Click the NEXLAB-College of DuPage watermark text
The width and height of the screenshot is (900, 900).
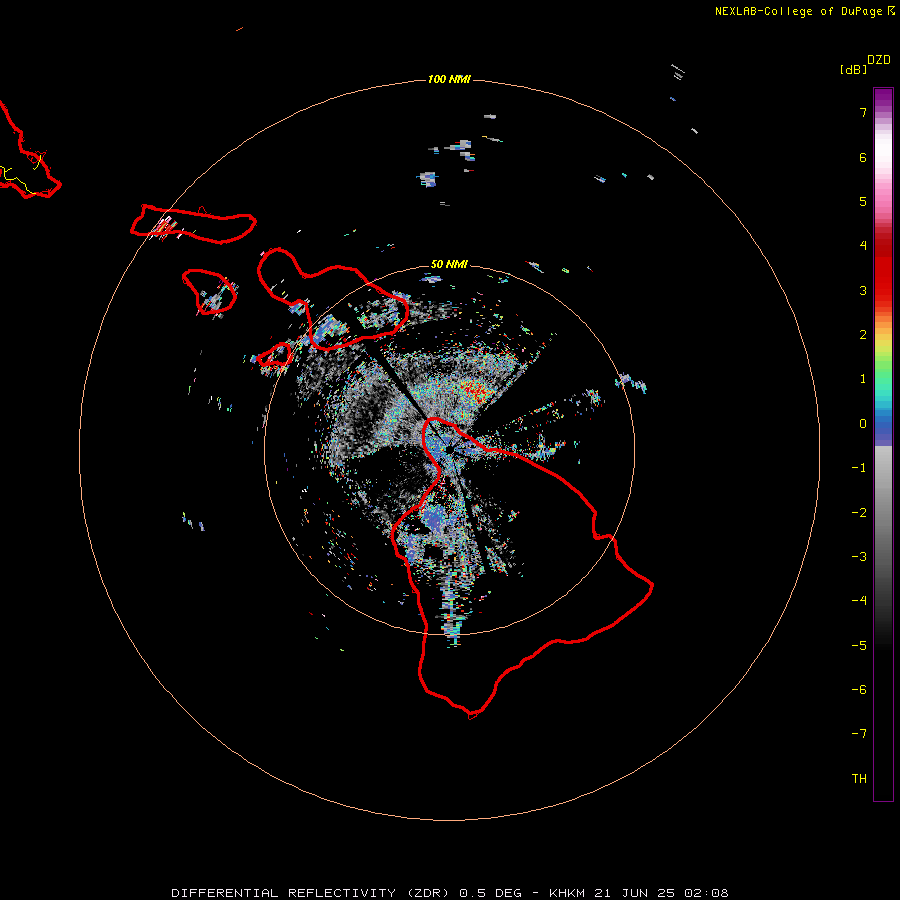[798, 11]
